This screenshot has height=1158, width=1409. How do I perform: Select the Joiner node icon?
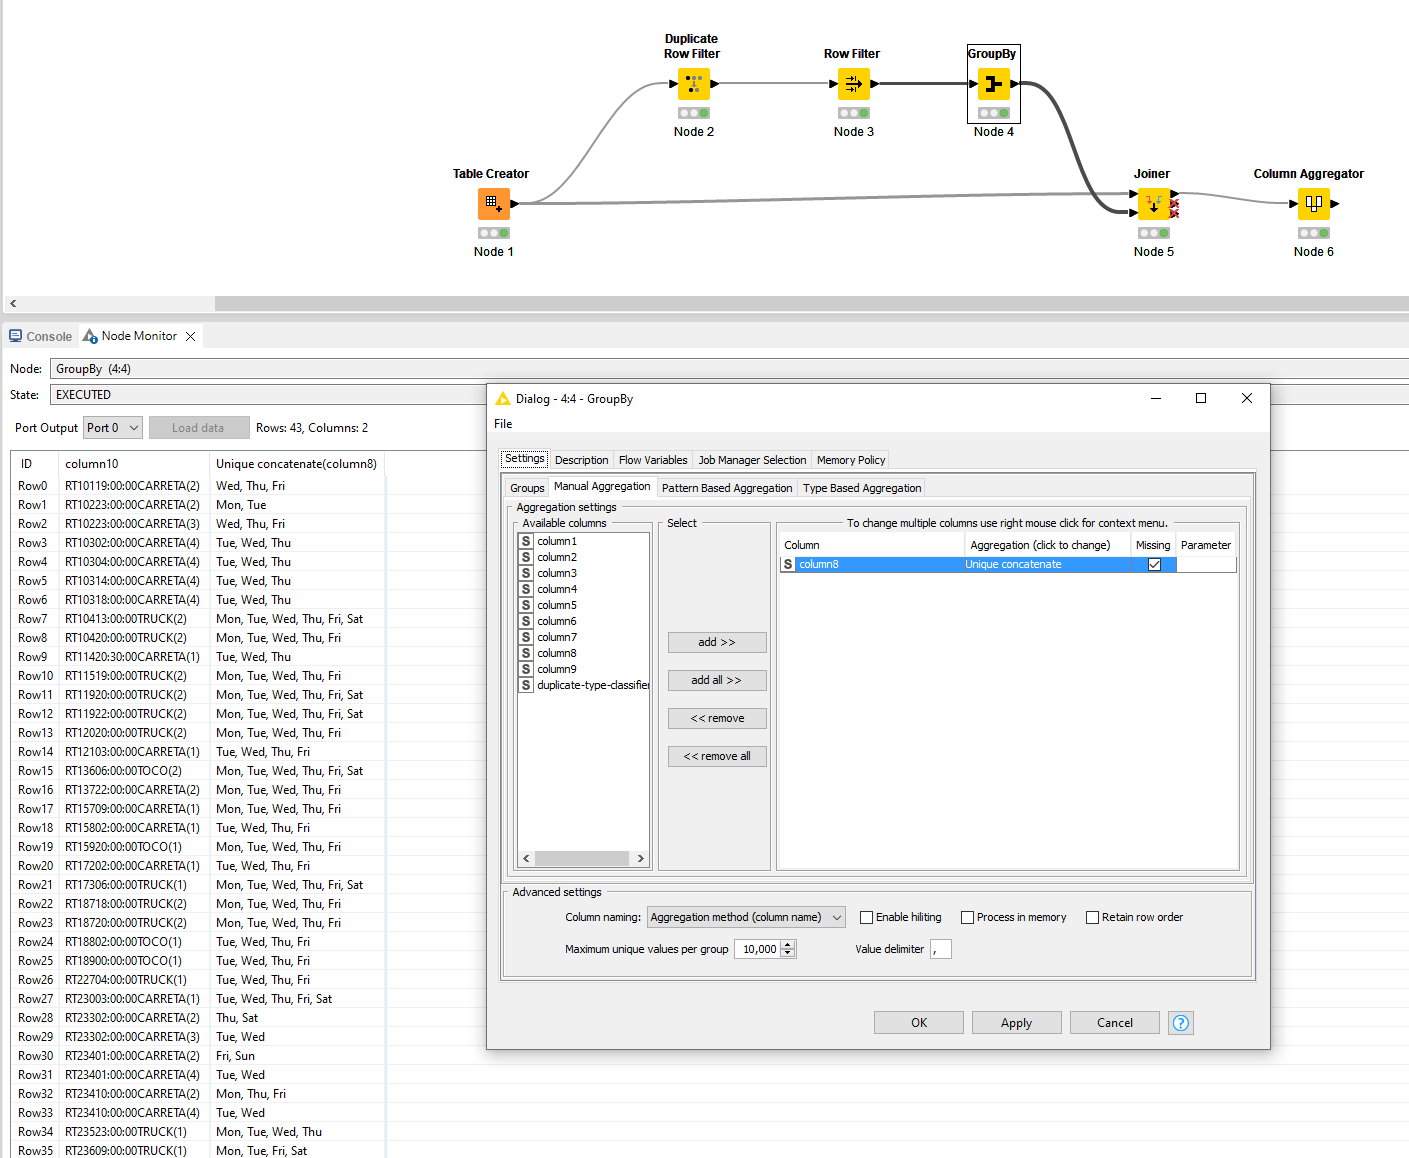[1154, 203]
